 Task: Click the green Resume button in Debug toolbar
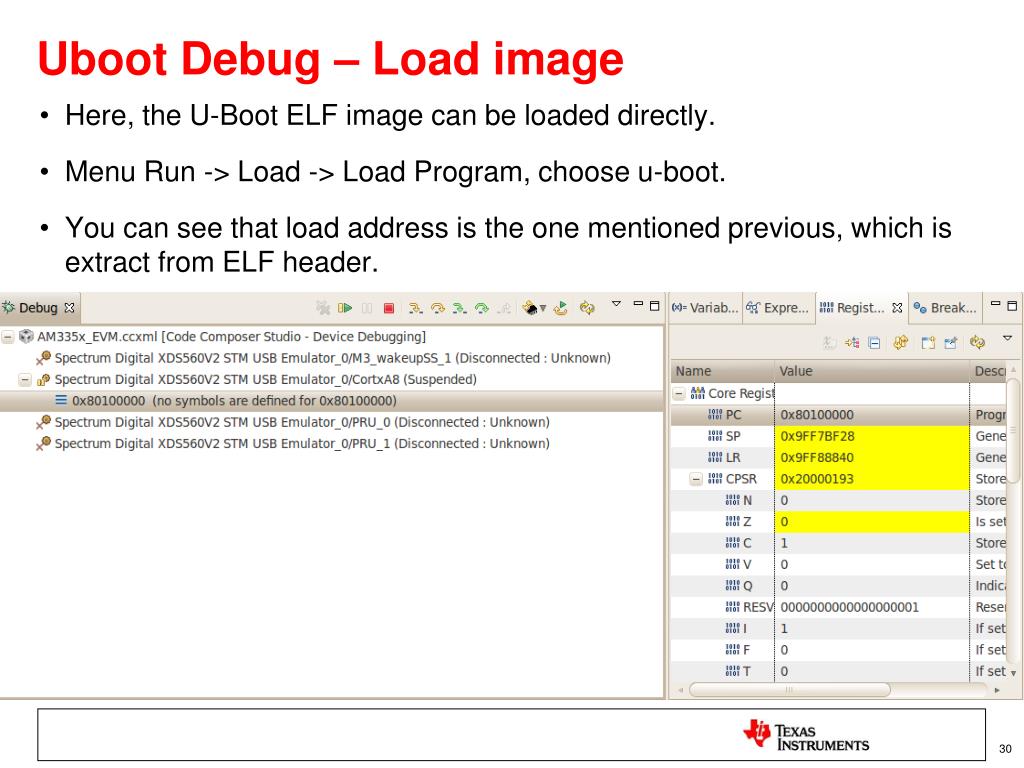tap(345, 308)
